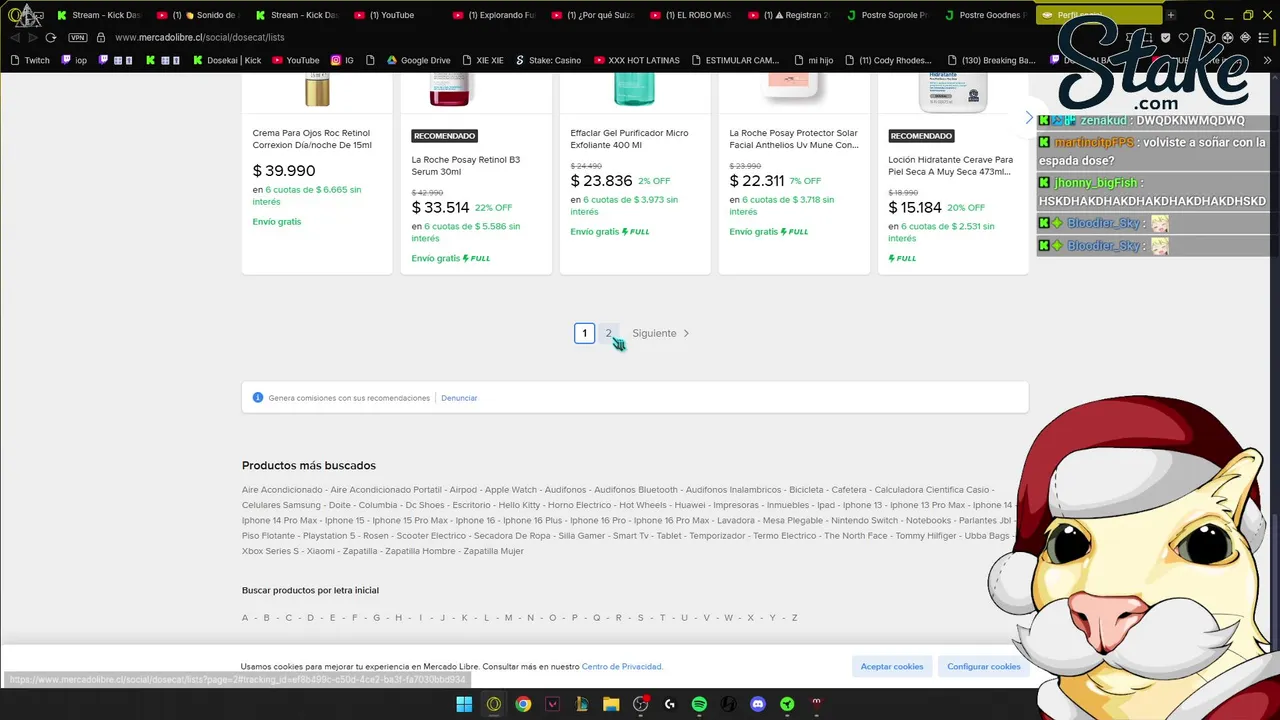Open File Explorer from the taskbar
The image size is (1280, 720).
611,704
